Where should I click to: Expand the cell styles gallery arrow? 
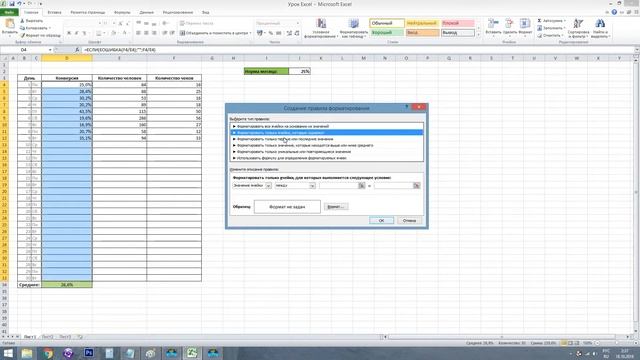click(x=478, y=35)
